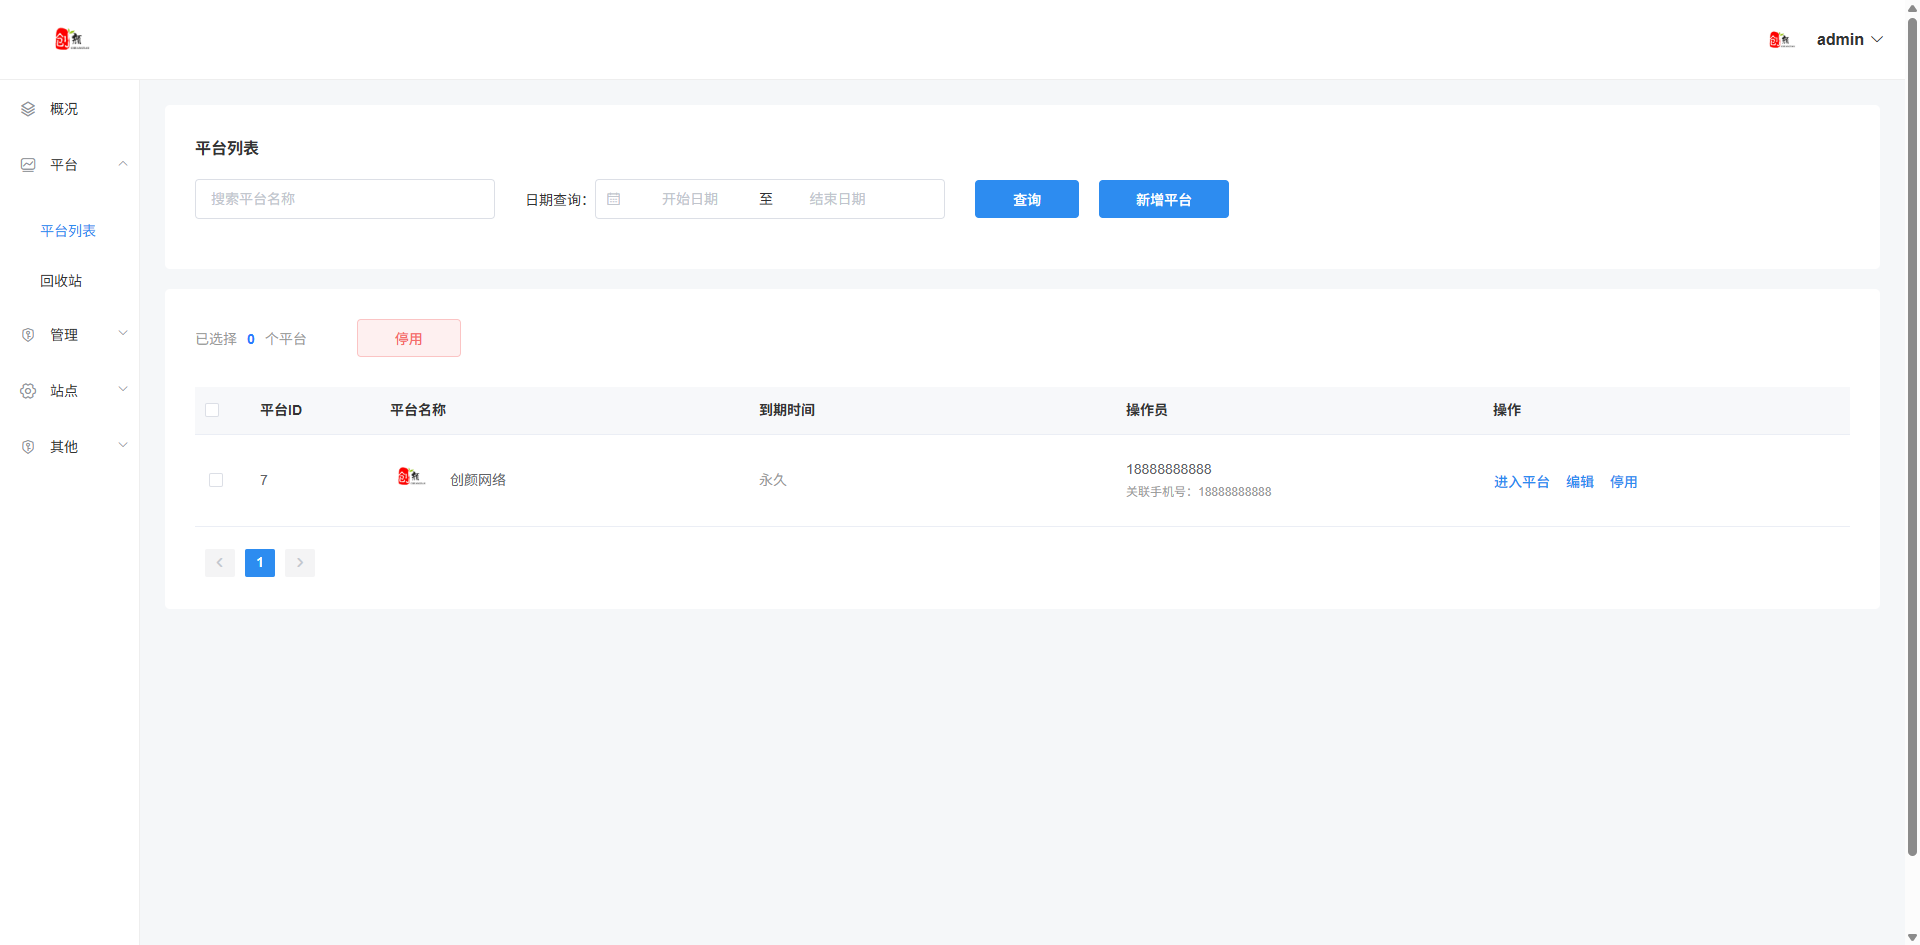Click the 关联手机号 linked phone text
Screen dimensions: 1920x945
click(1199, 492)
